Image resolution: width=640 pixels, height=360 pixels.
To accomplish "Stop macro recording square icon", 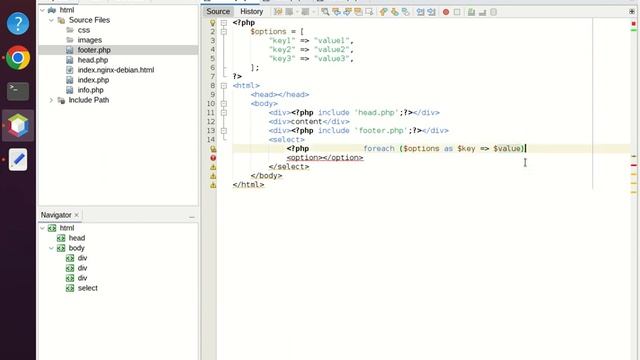I will pyautogui.click(x=457, y=12).
